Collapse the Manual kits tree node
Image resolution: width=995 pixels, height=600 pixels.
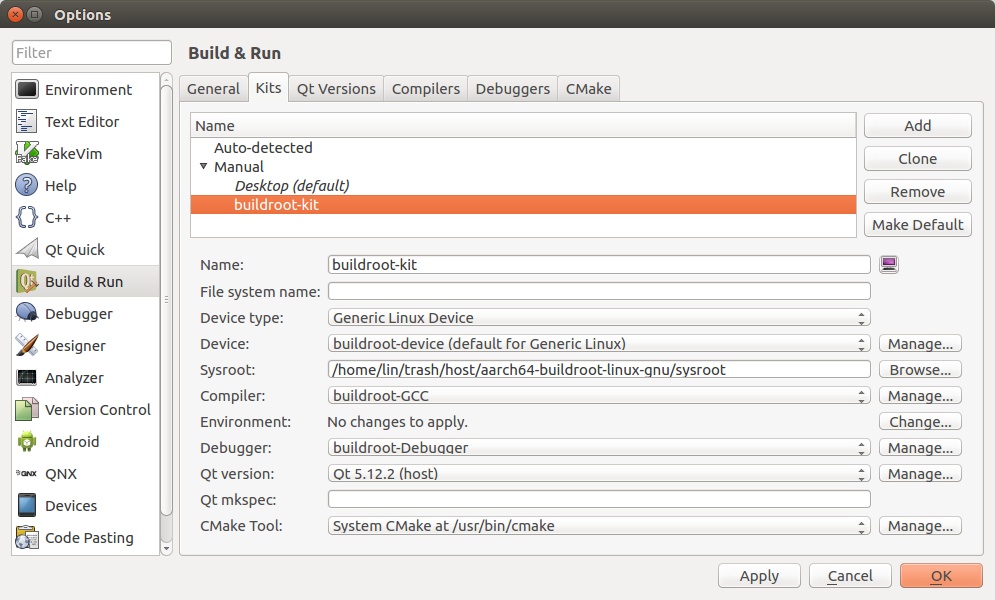point(204,167)
